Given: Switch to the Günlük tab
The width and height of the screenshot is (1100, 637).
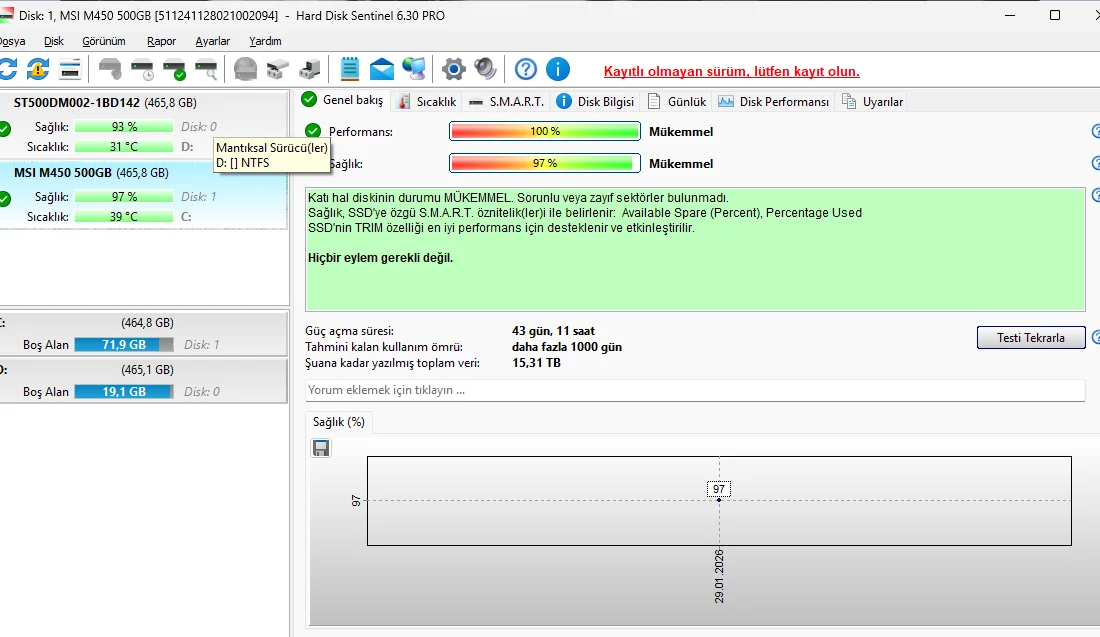Looking at the screenshot, I should tap(676, 102).
